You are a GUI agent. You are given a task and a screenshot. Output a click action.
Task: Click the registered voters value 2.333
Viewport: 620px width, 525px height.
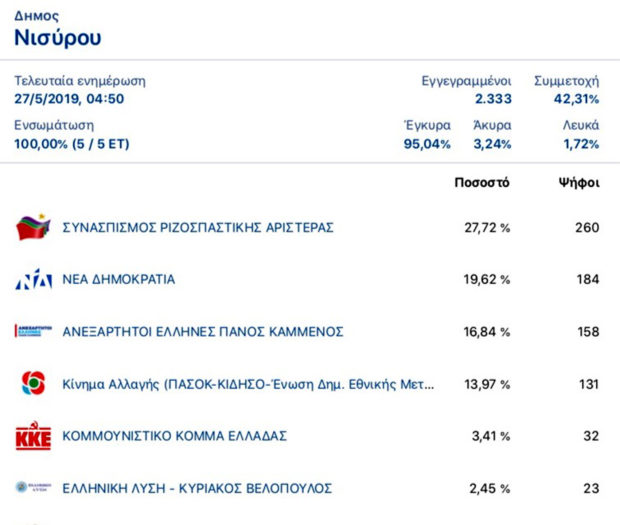click(x=493, y=98)
